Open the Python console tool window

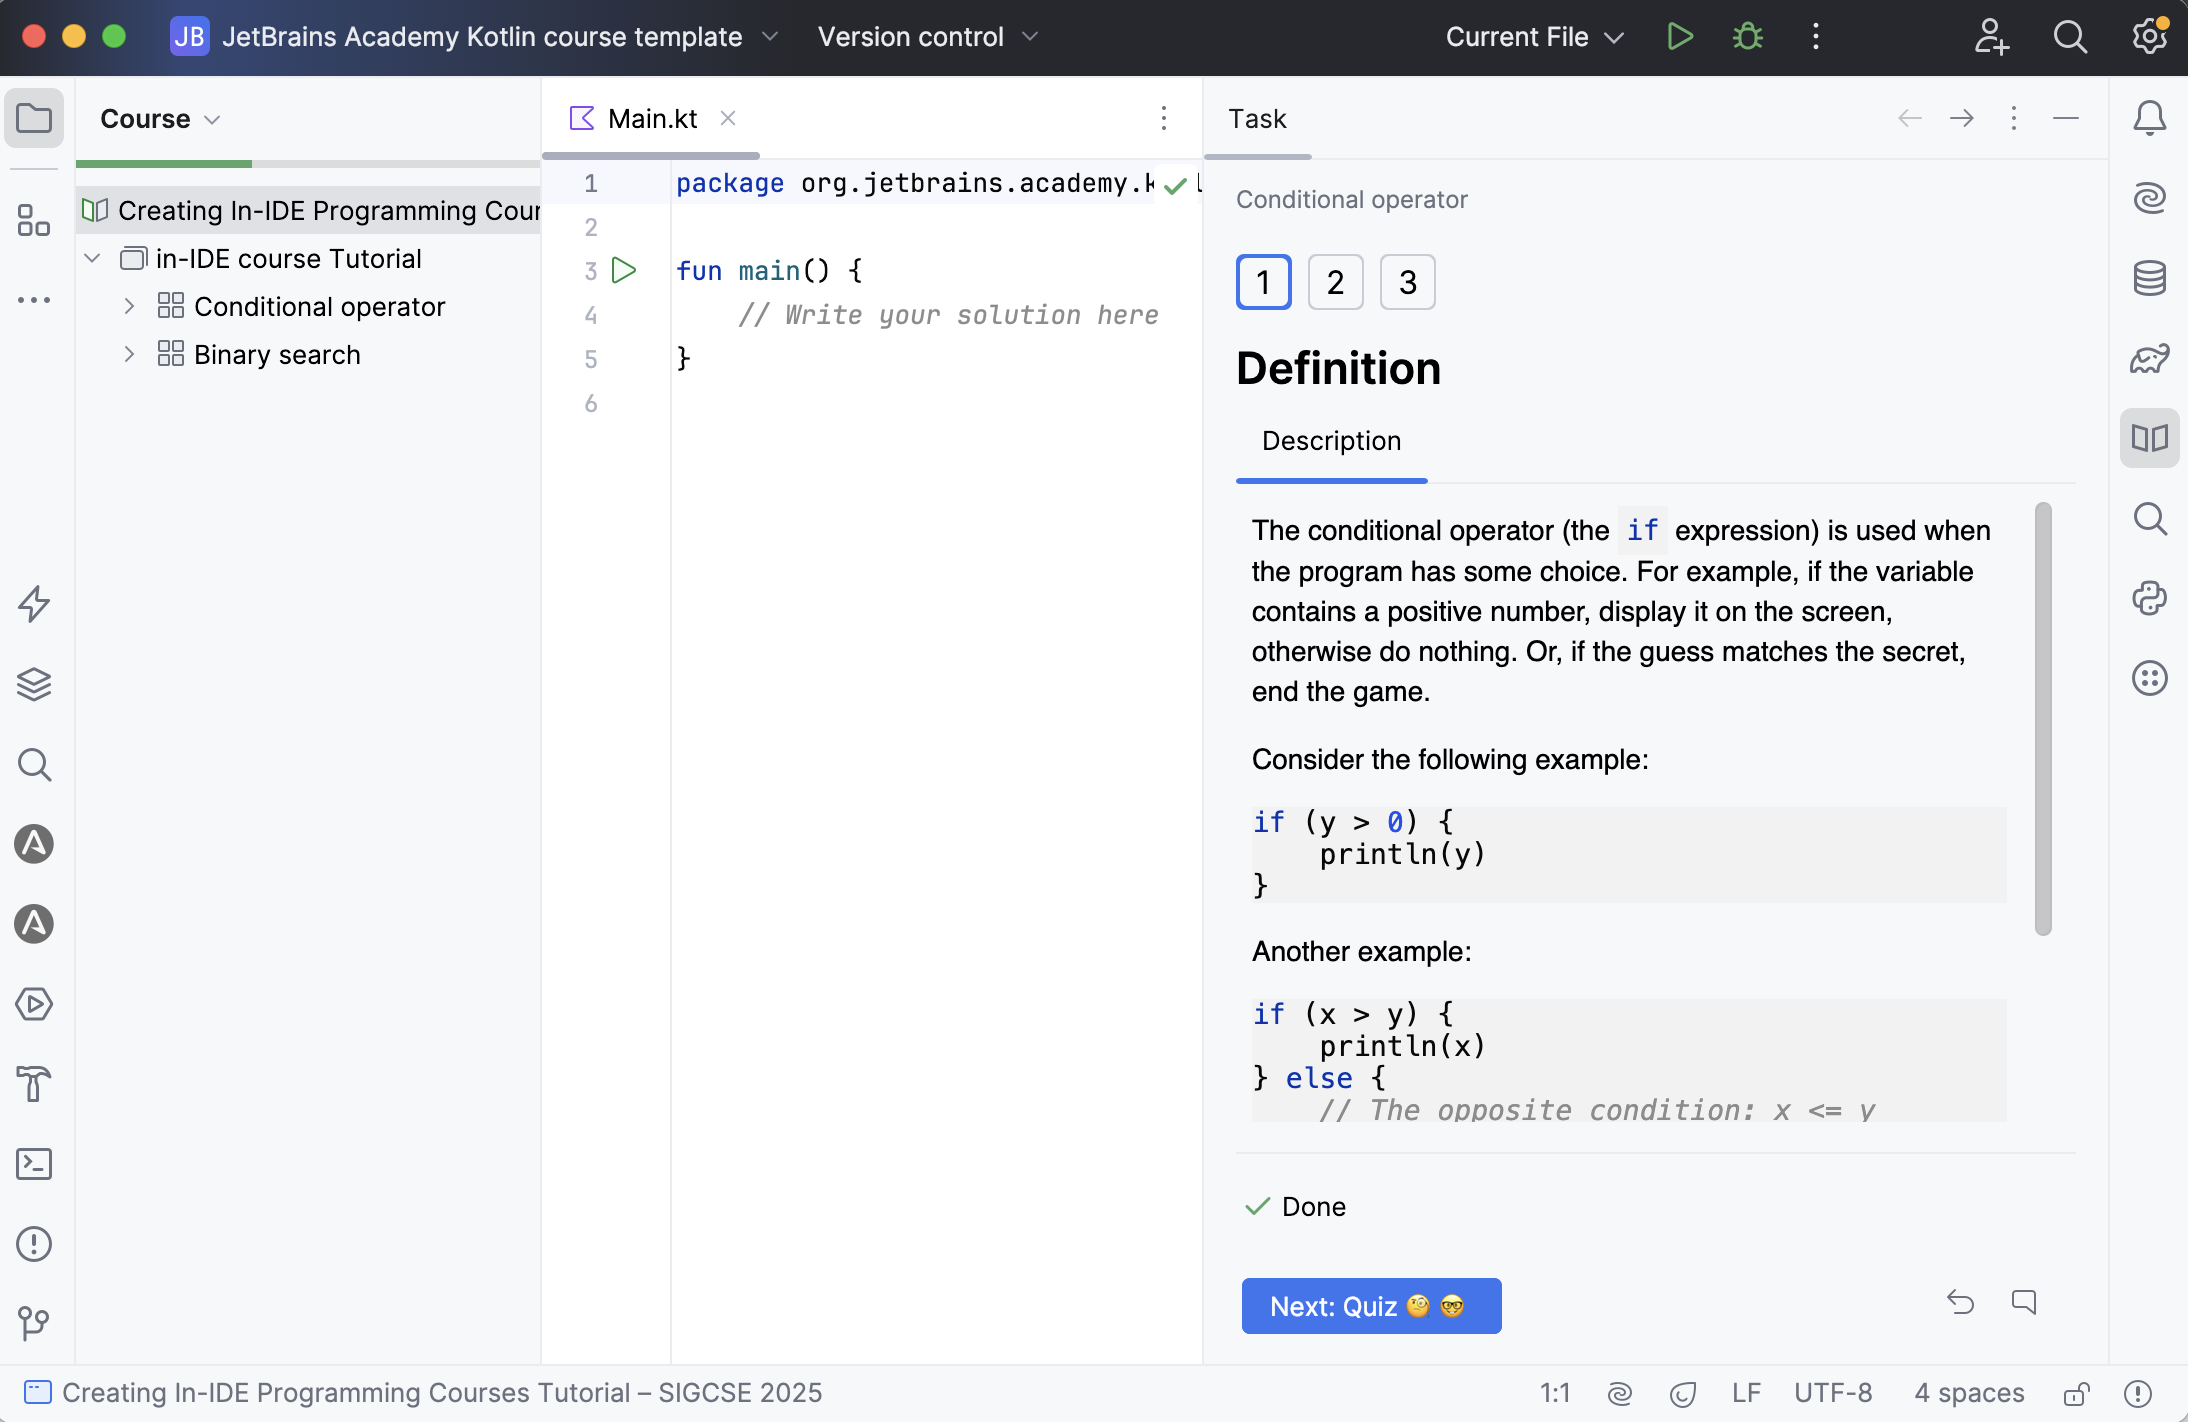[x=2150, y=598]
